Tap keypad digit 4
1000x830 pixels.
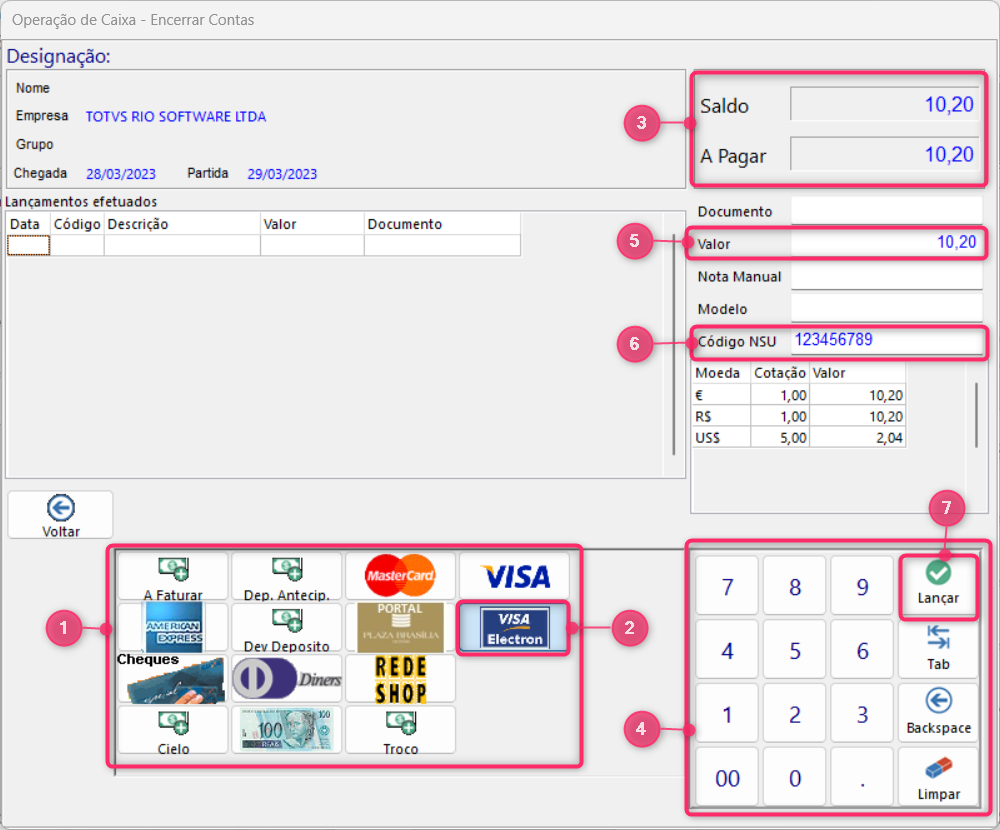click(727, 650)
